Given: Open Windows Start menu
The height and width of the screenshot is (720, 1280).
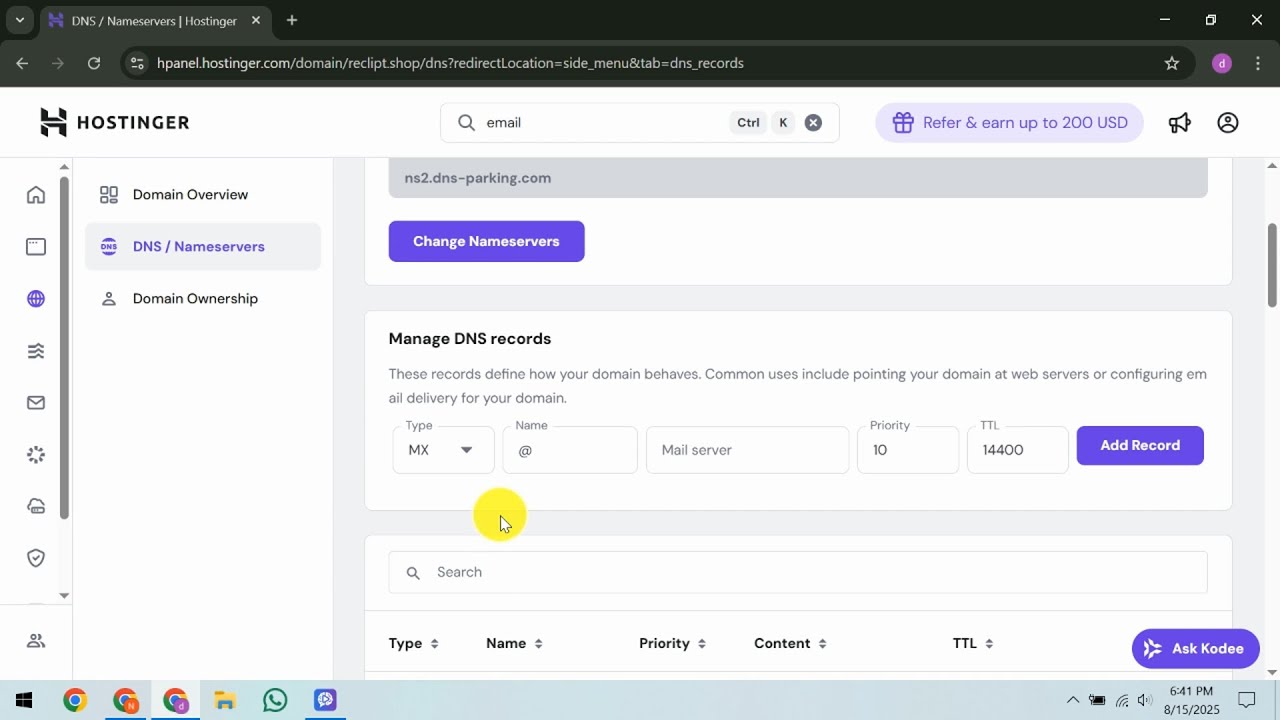Looking at the screenshot, I should [24, 700].
